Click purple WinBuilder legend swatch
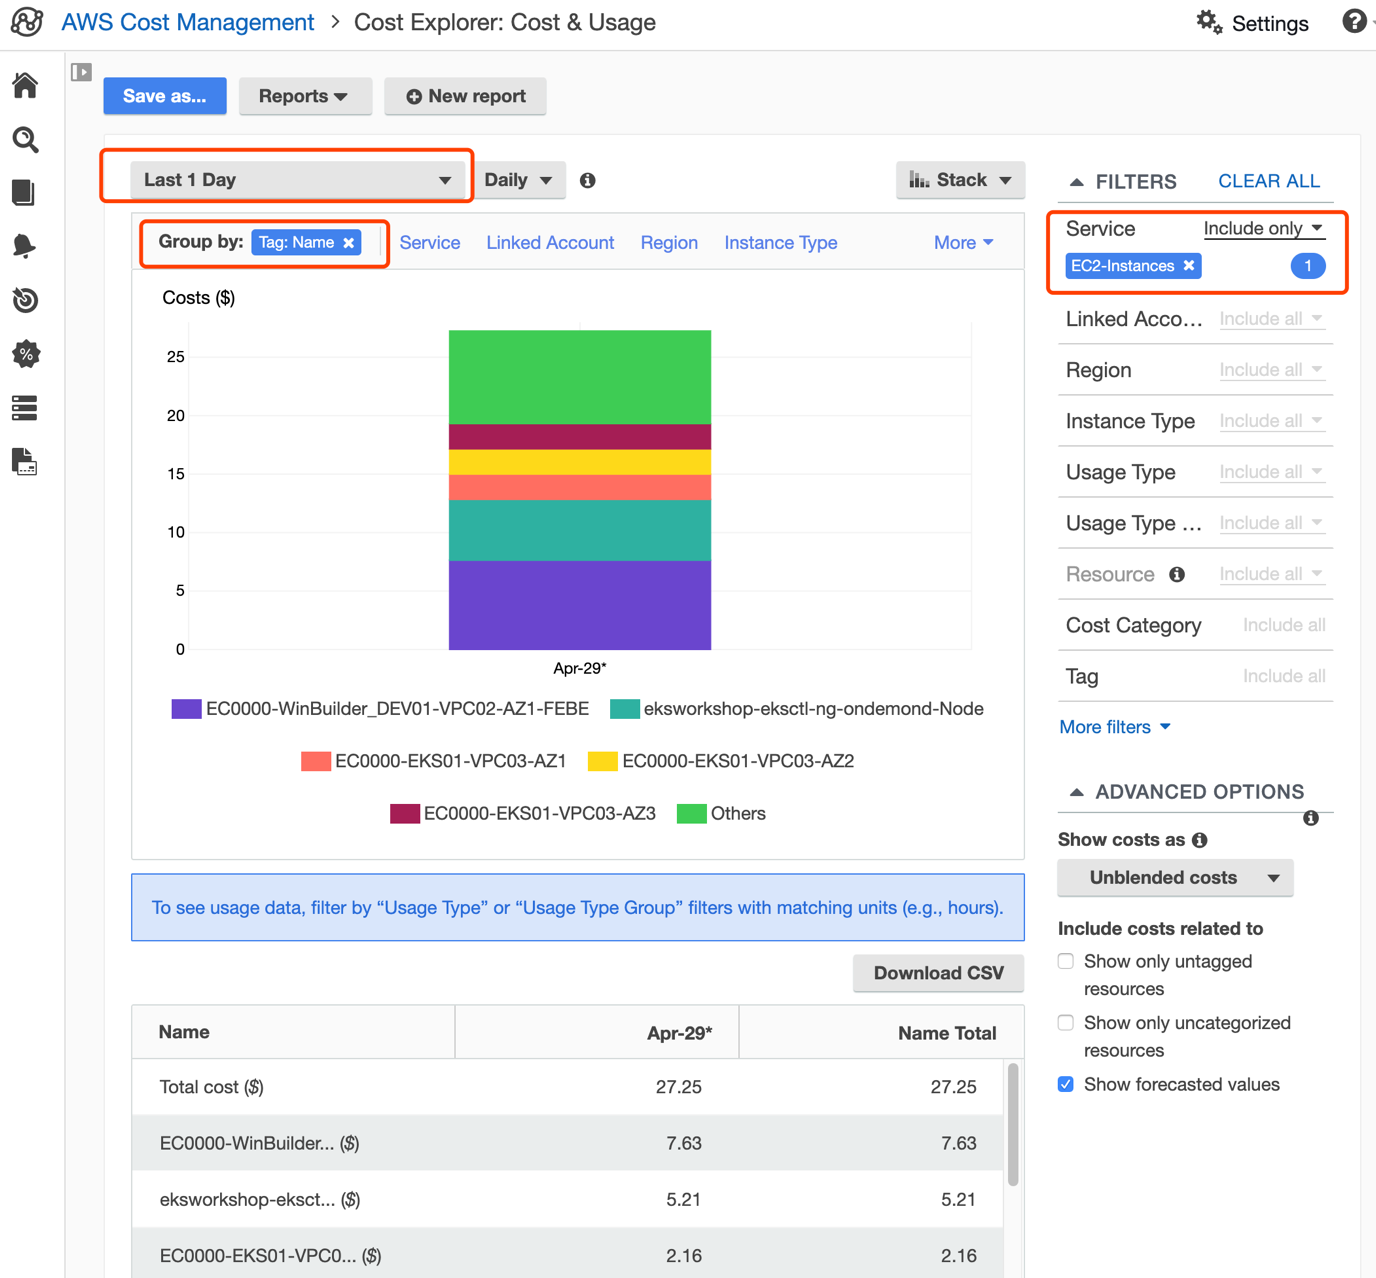 click(x=186, y=709)
